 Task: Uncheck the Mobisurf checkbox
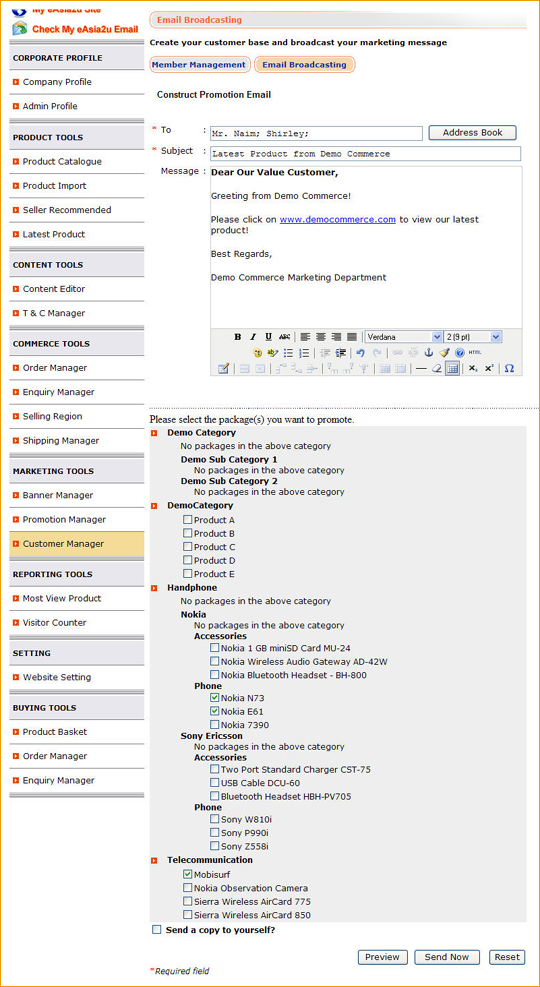coord(188,874)
